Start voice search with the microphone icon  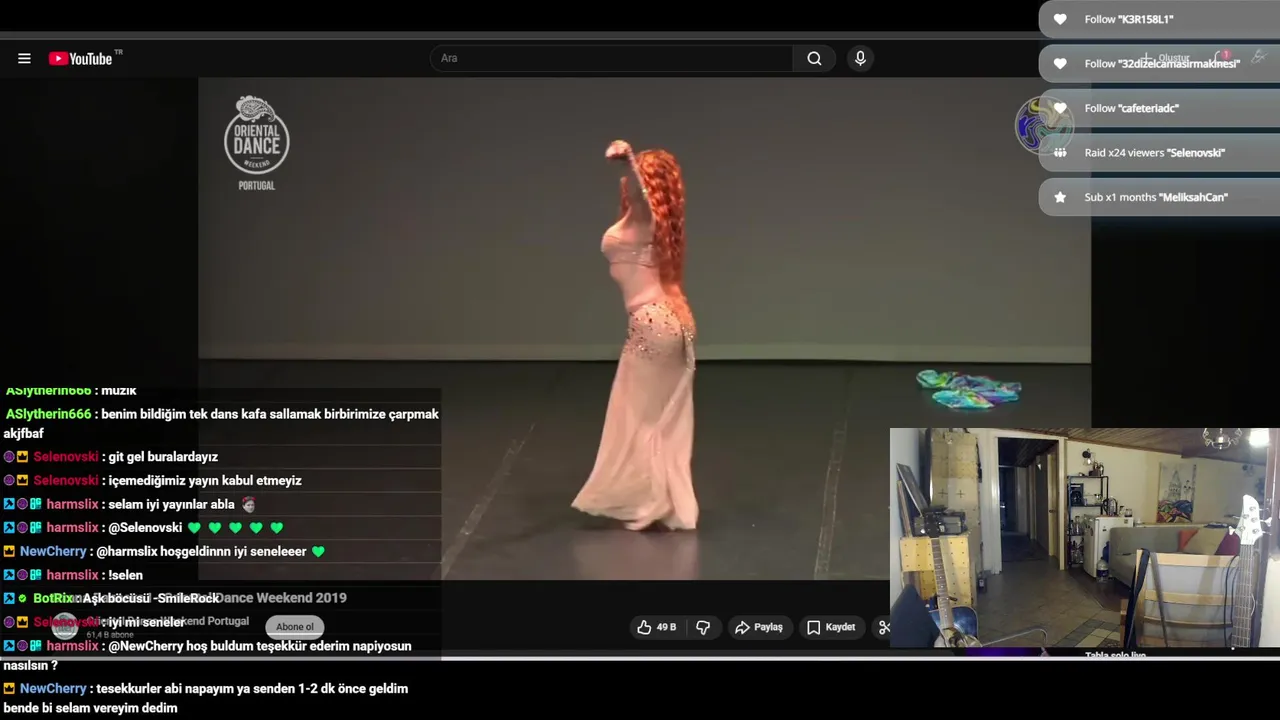(860, 58)
